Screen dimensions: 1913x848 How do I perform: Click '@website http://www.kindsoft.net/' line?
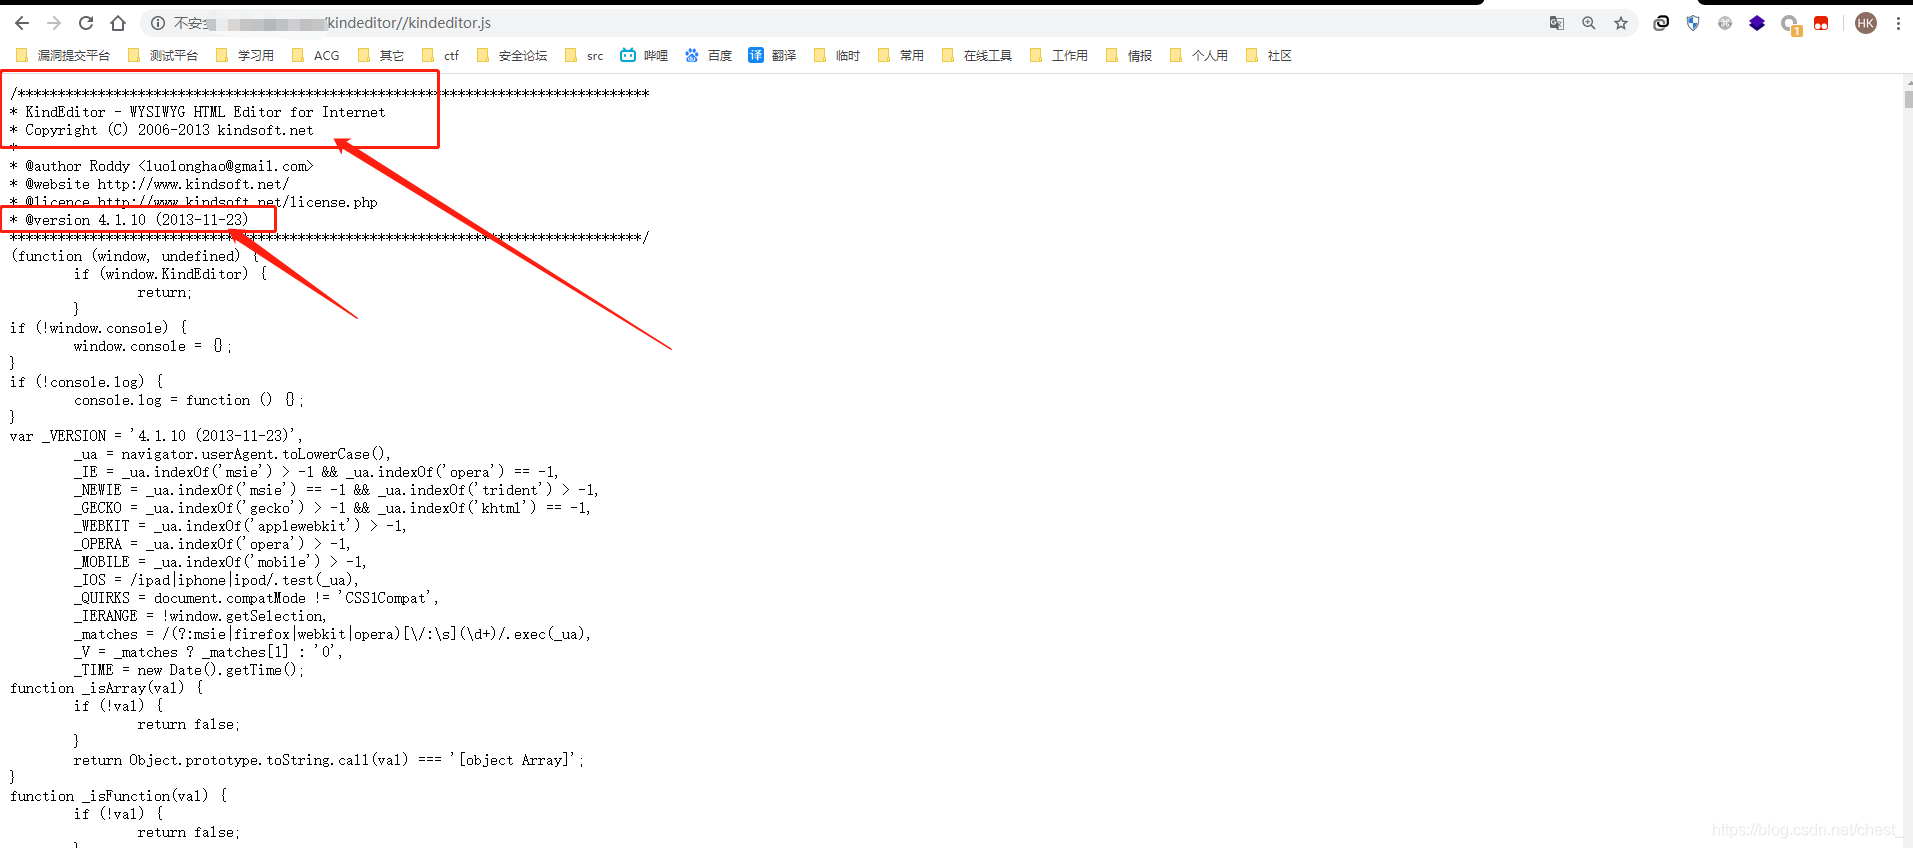[x=149, y=184]
